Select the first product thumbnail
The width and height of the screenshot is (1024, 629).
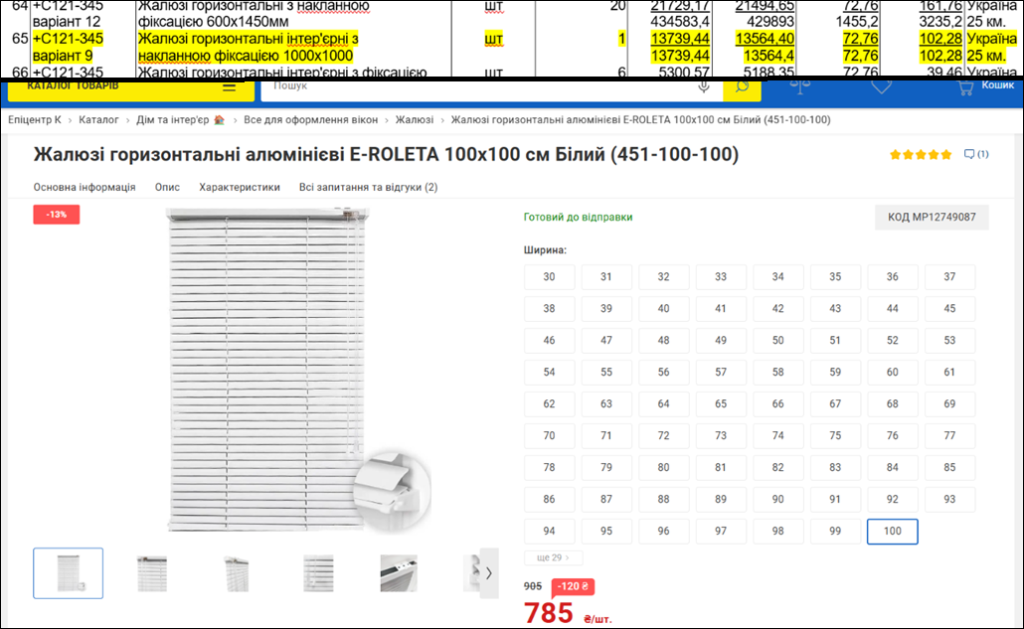tap(68, 573)
